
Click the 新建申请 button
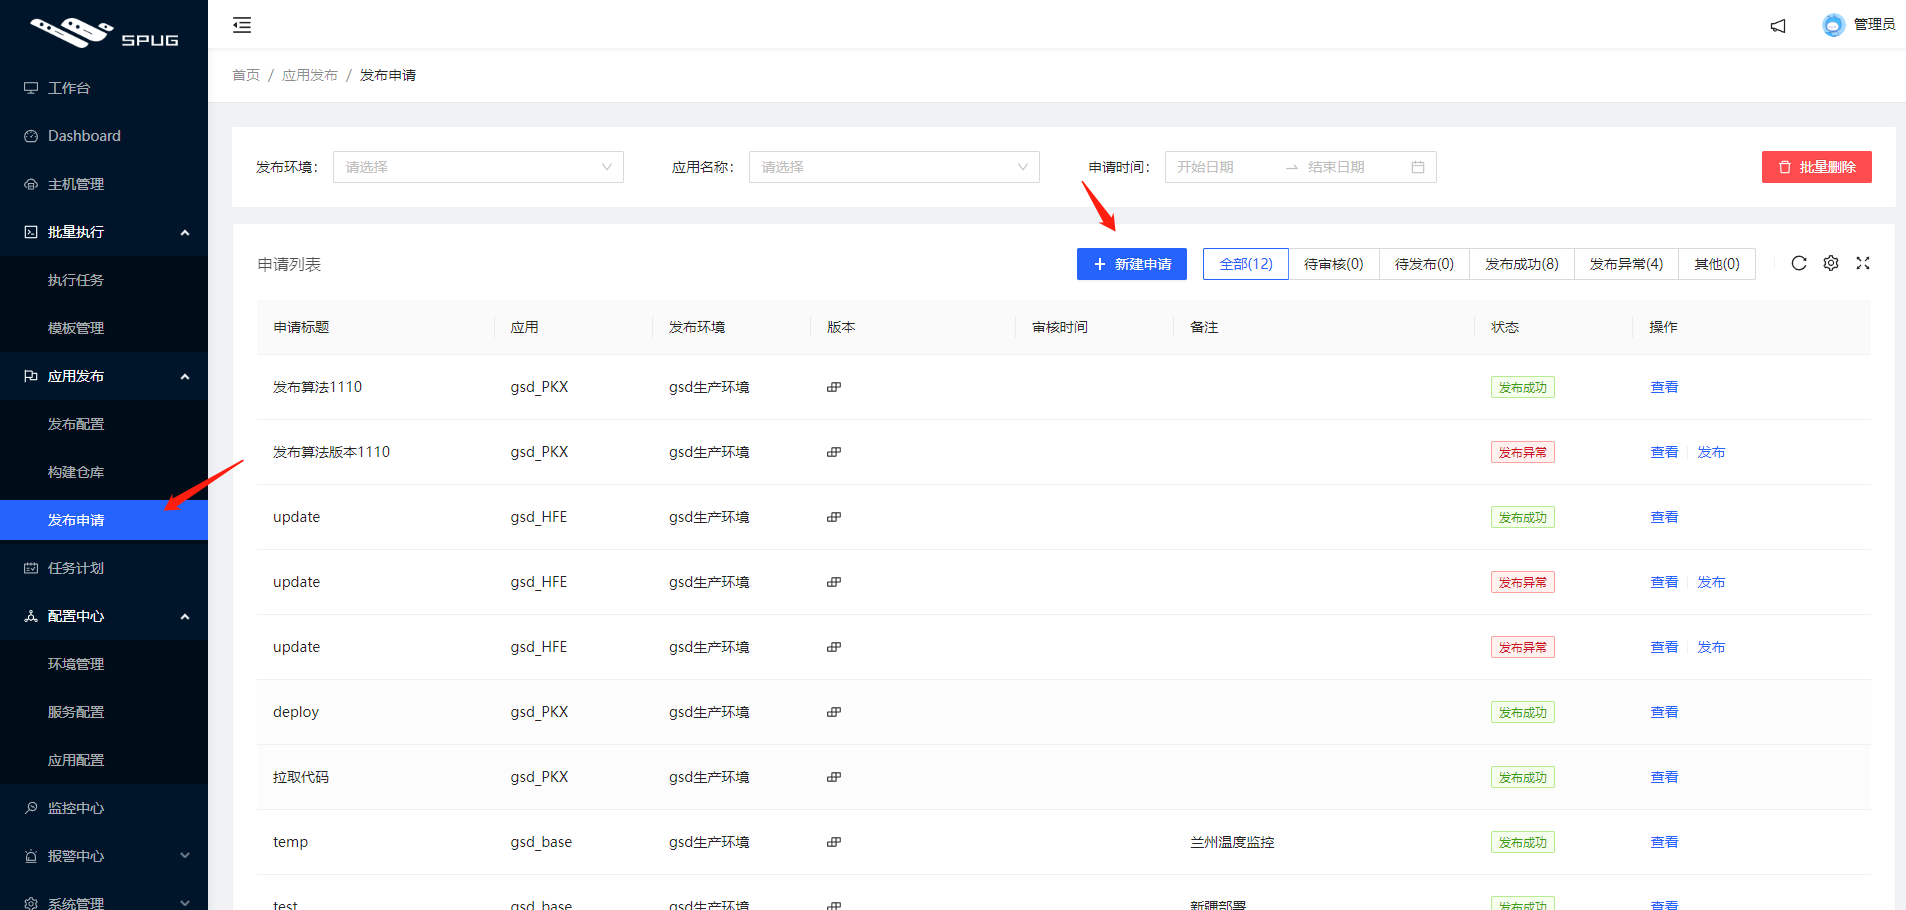point(1132,264)
